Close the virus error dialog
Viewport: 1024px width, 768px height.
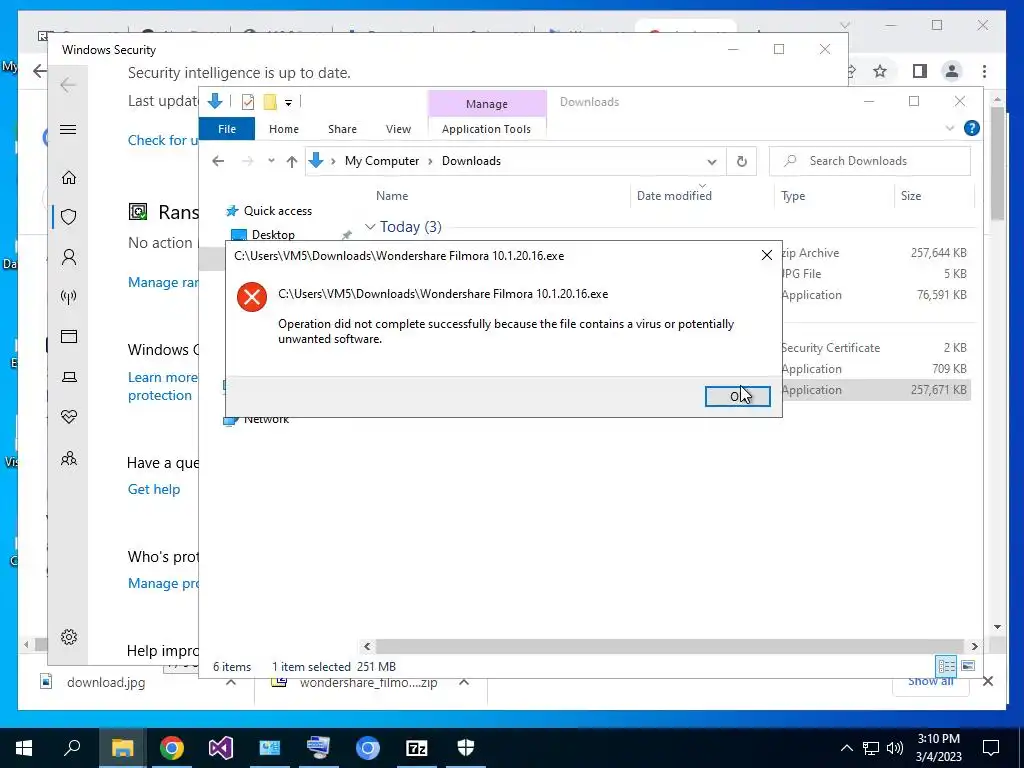point(767,255)
